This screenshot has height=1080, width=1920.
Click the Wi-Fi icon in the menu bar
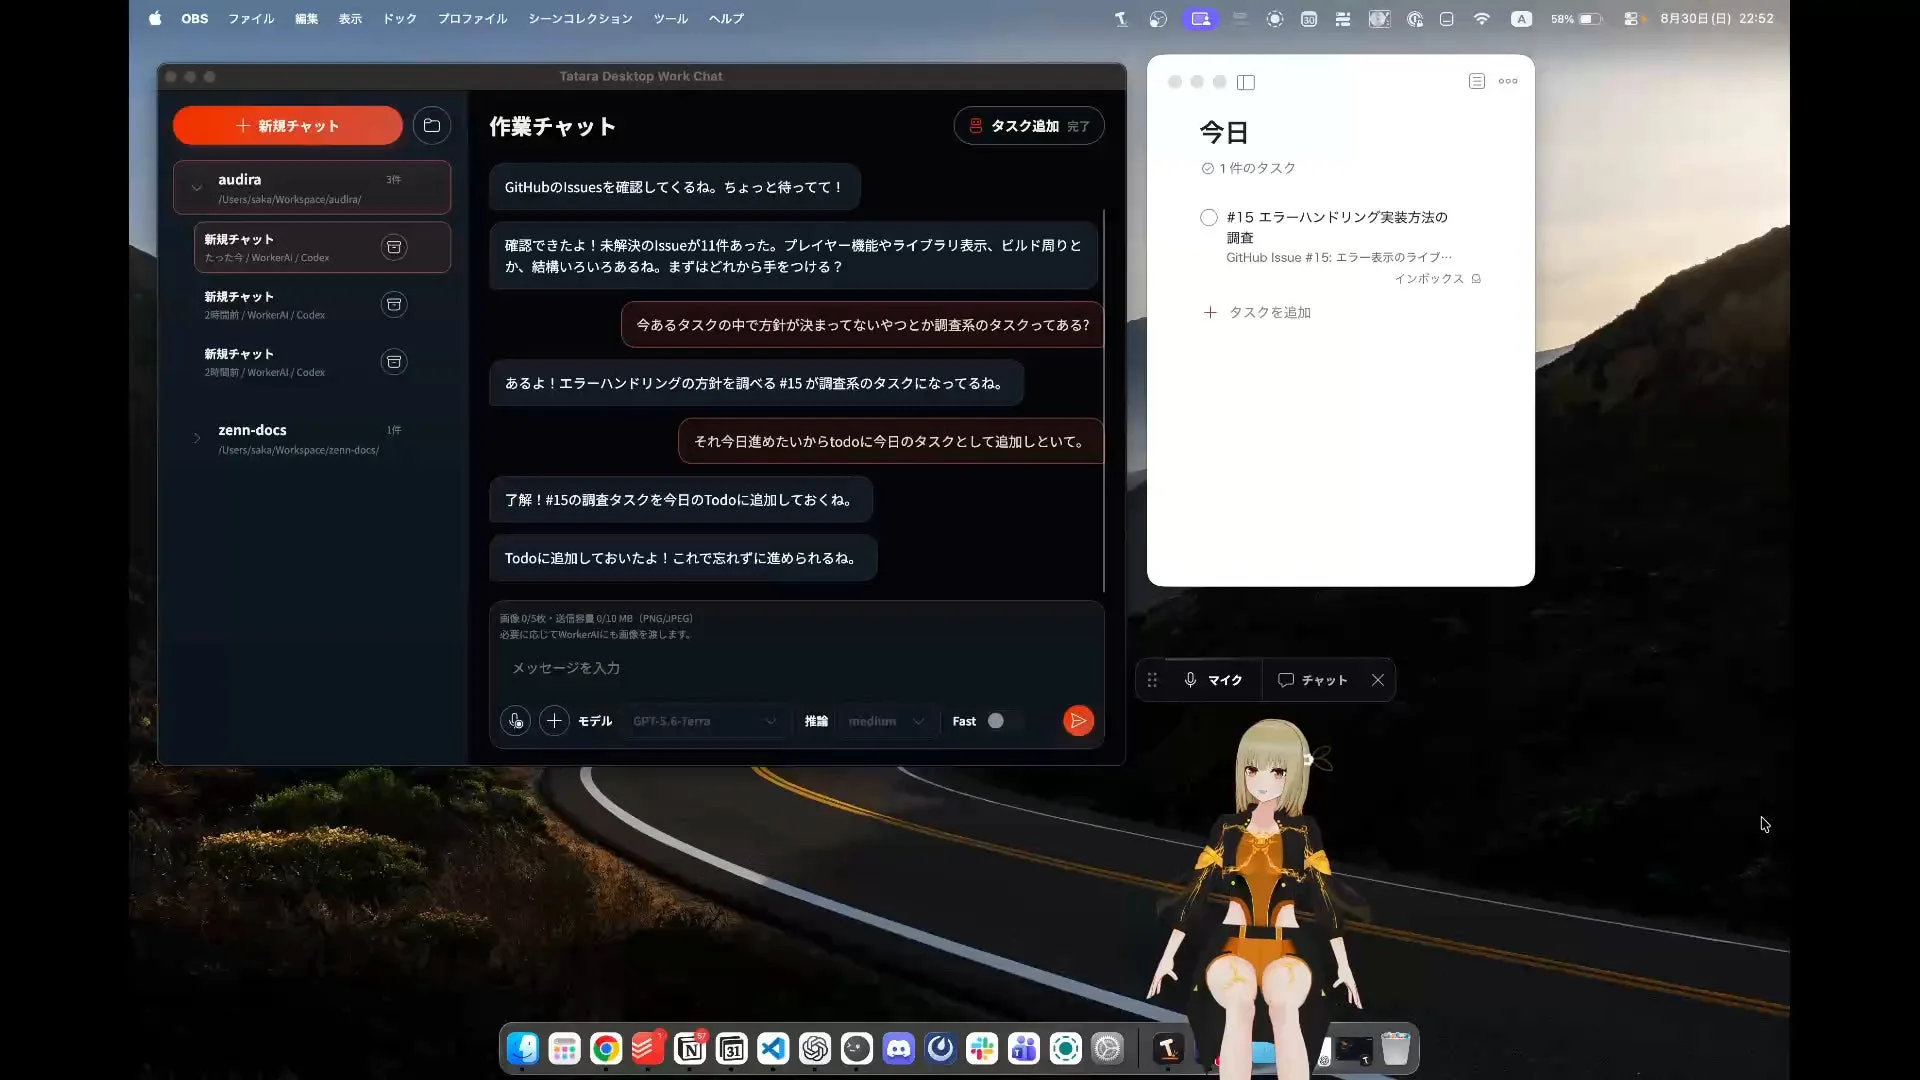pos(1482,19)
